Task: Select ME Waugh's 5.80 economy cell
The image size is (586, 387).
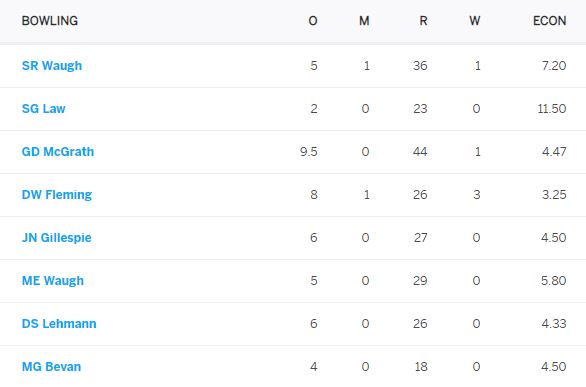Action: (x=553, y=281)
